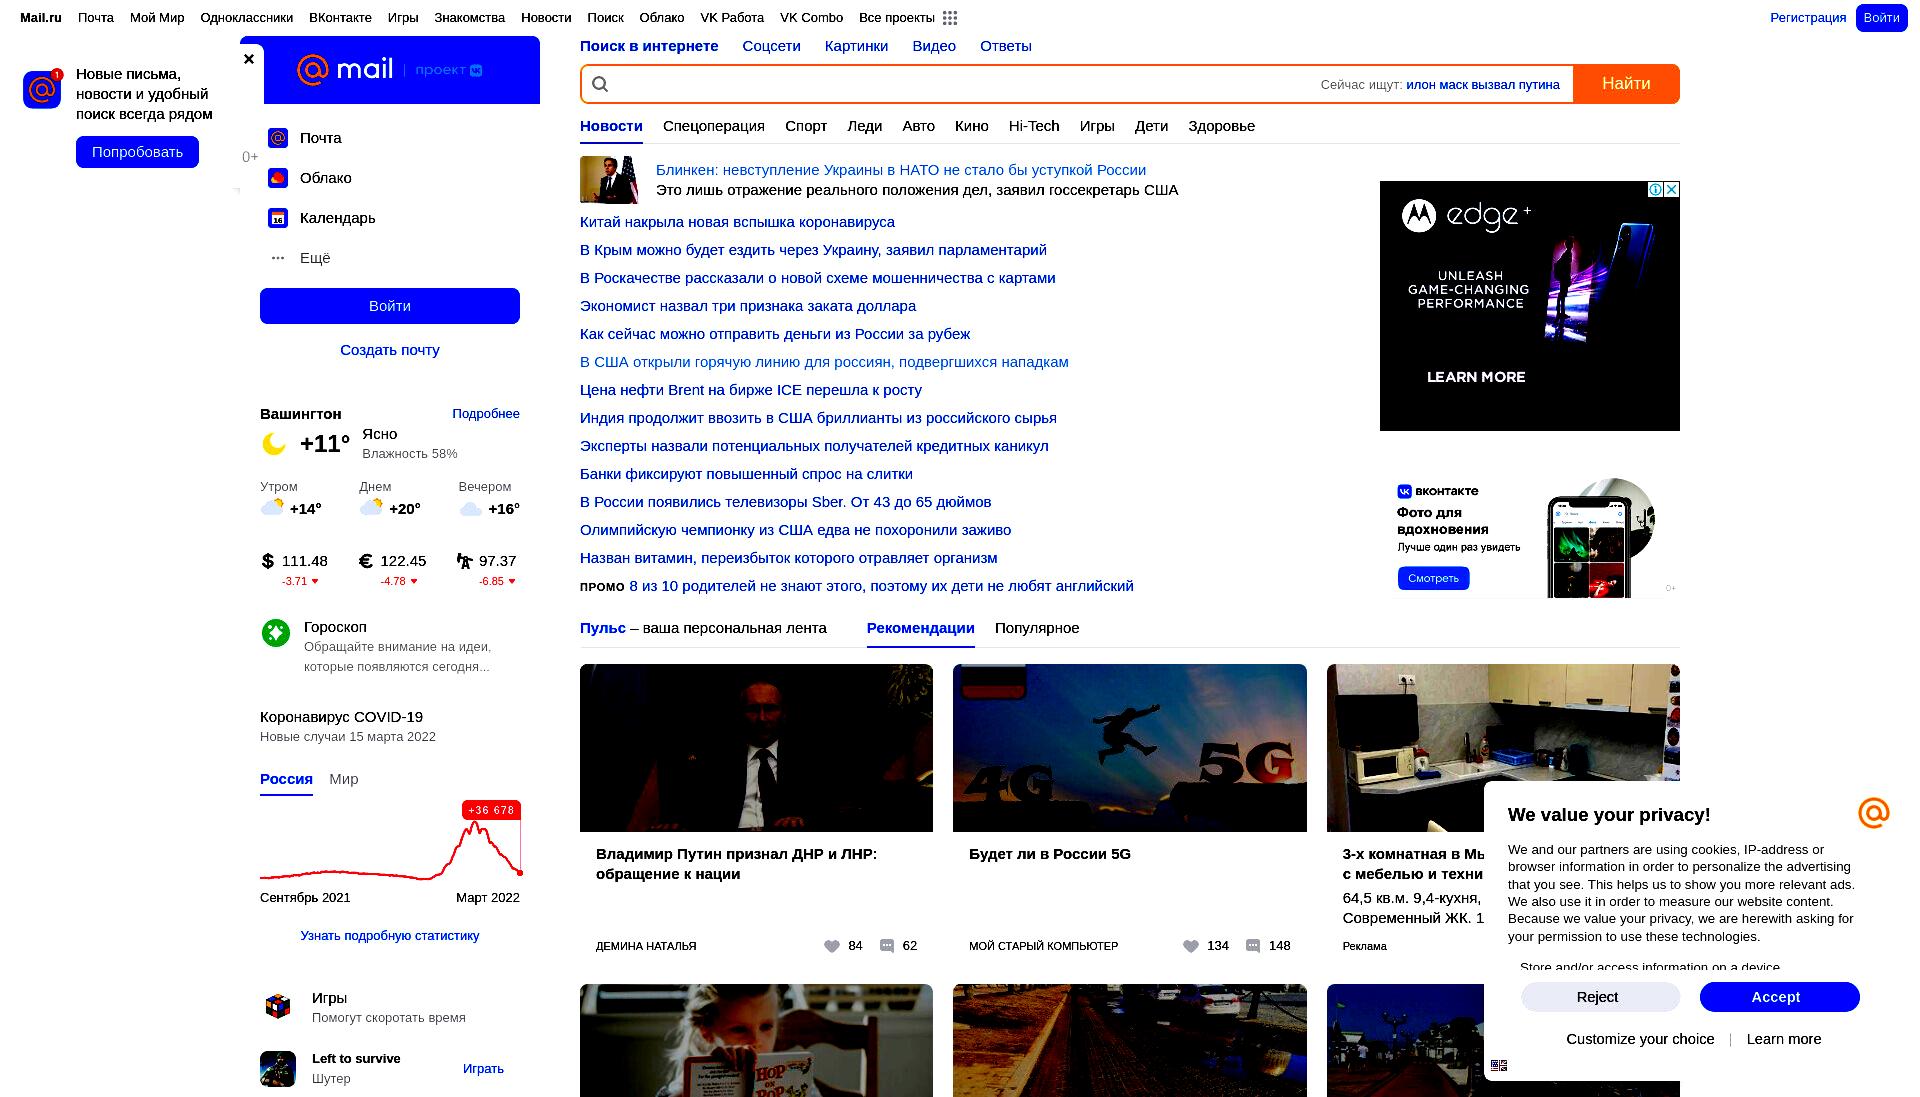The width and height of the screenshot is (1920, 1097).
Task: Open comments on Putin article
Action: 886,946
